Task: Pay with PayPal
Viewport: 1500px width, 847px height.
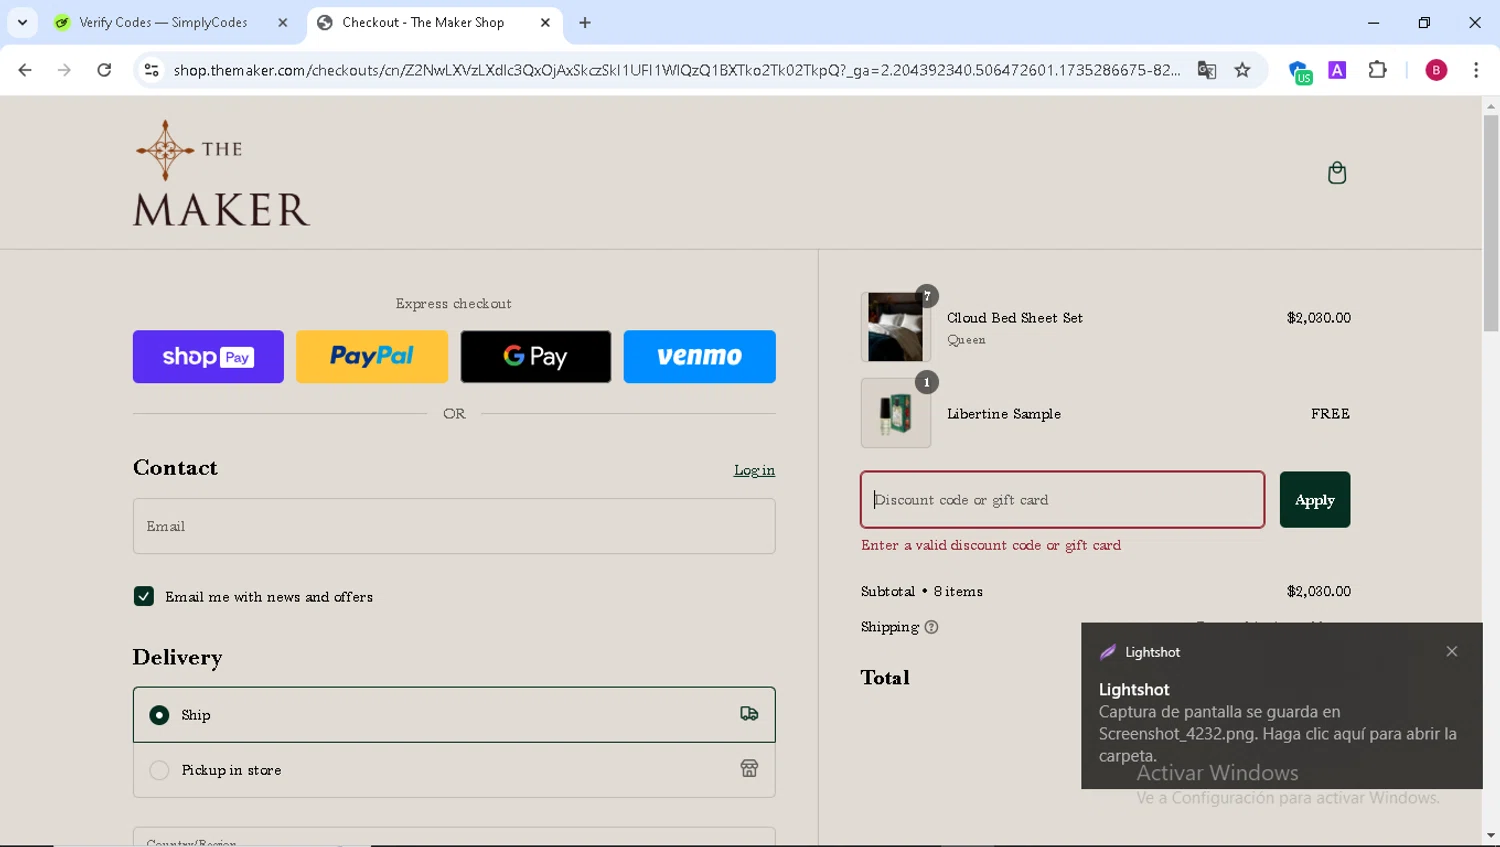Action: click(372, 356)
